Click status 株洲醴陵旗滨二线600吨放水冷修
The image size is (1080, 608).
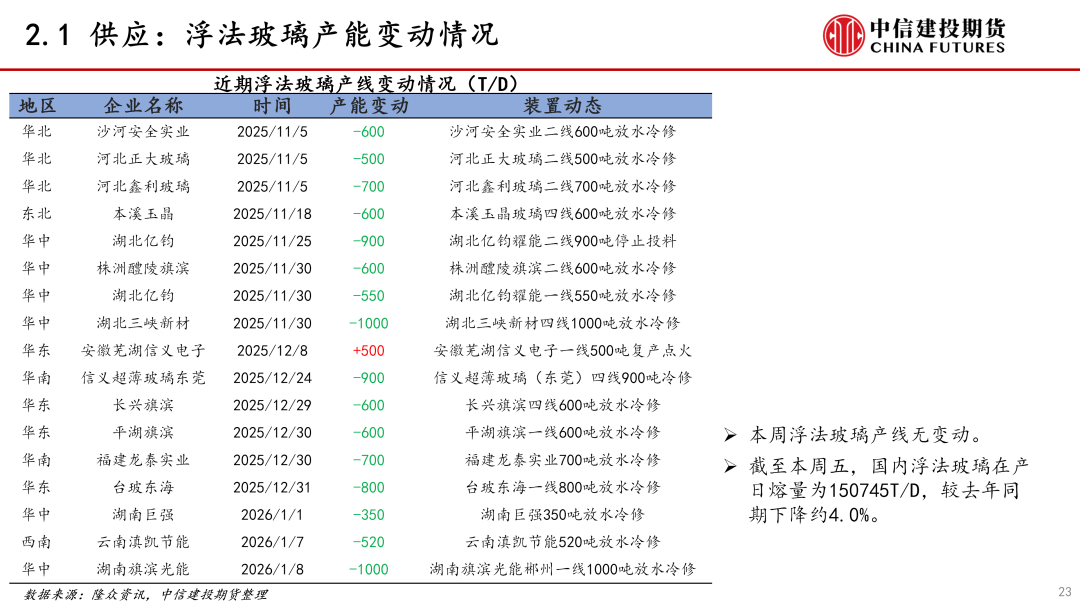pyautogui.click(x=563, y=269)
